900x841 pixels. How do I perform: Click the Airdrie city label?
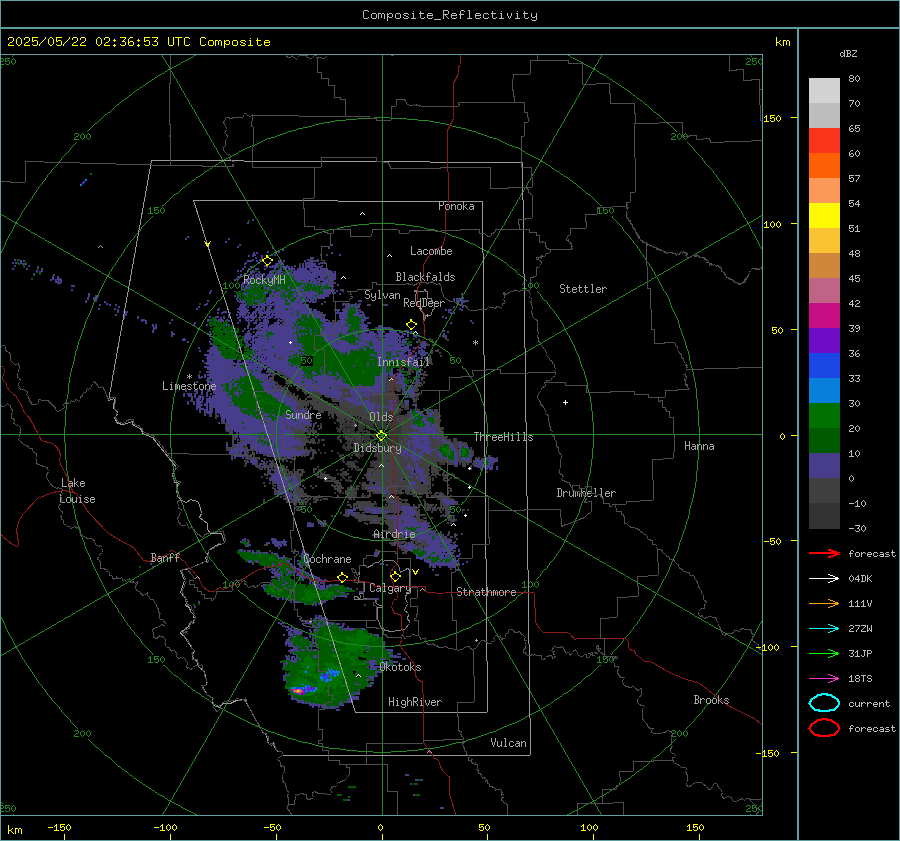click(x=394, y=534)
